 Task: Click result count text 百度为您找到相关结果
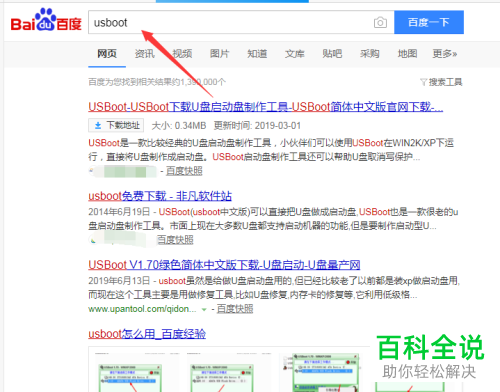click(157, 82)
